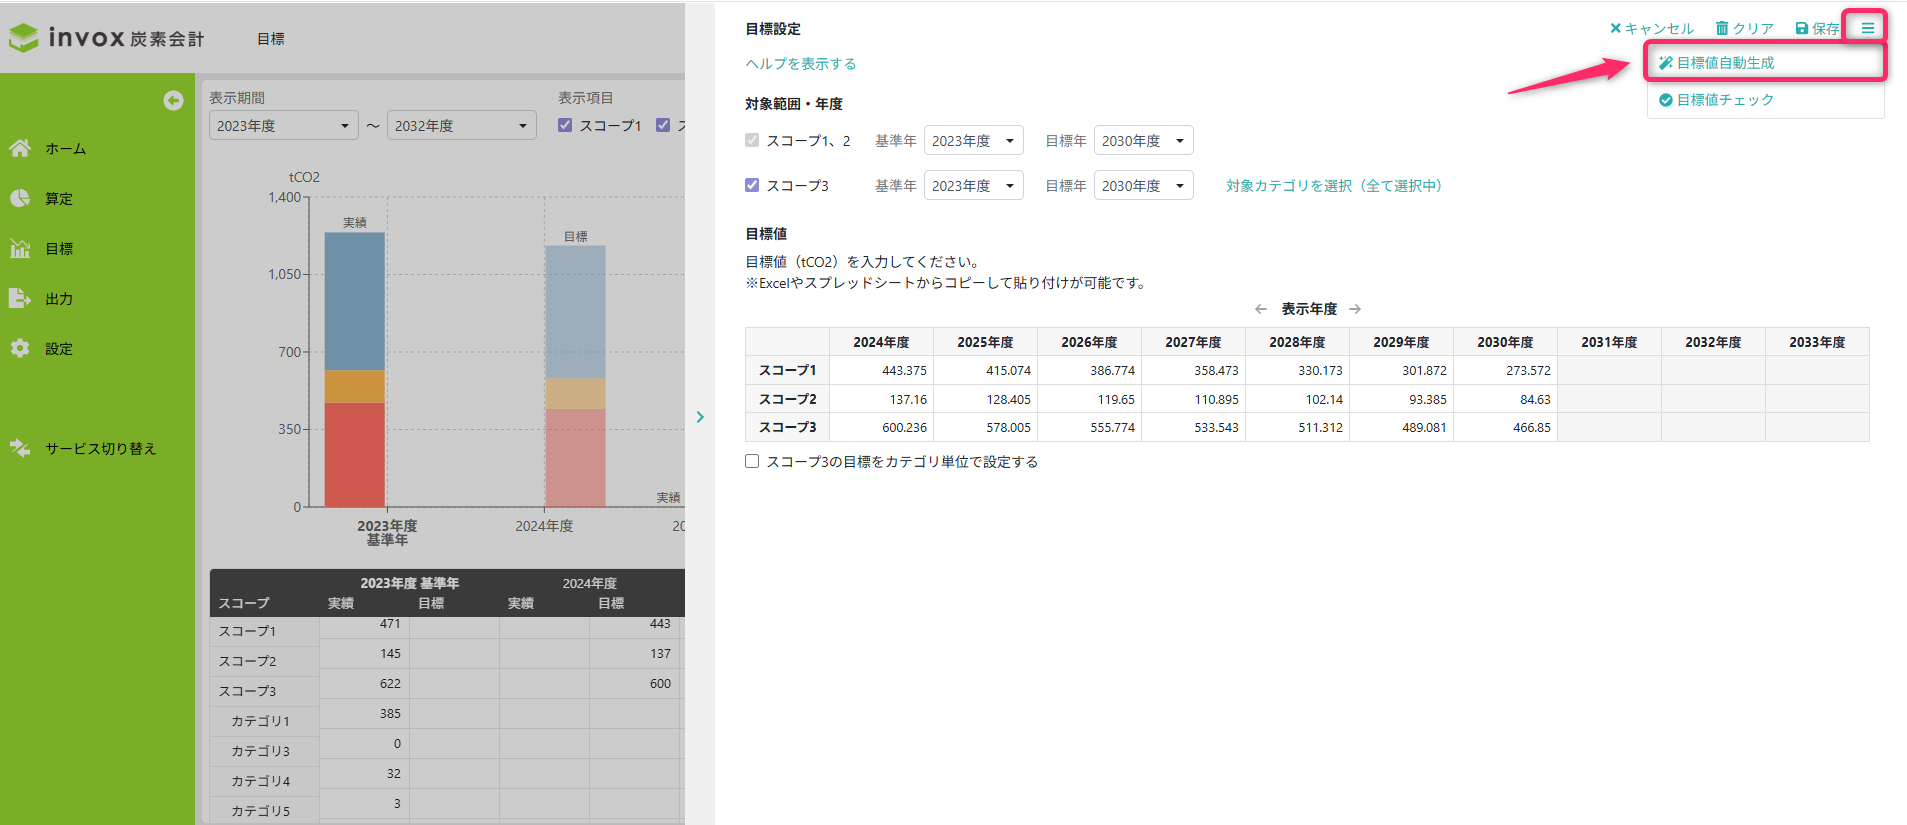The width and height of the screenshot is (1907, 825).
Task: Open 設定 gear icon in sidebar
Action: click(x=20, y=348)
